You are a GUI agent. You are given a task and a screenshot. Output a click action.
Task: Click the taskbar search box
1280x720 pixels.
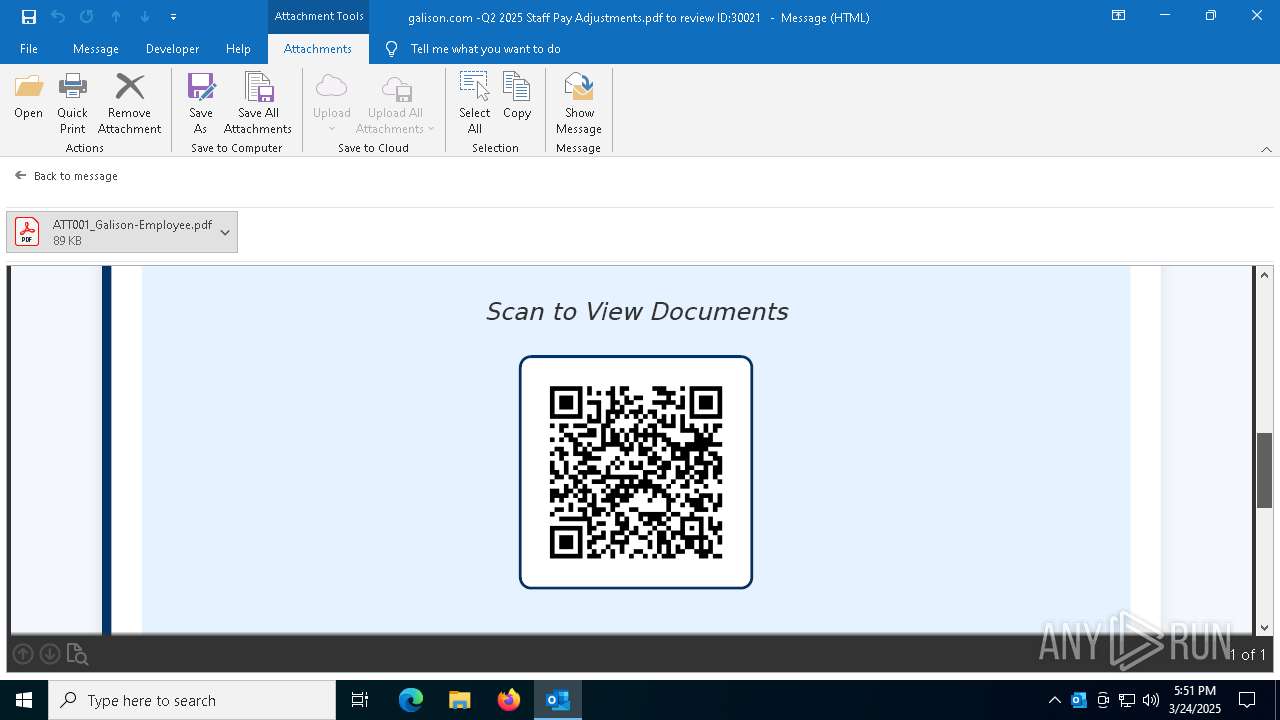tap(192, 700)
